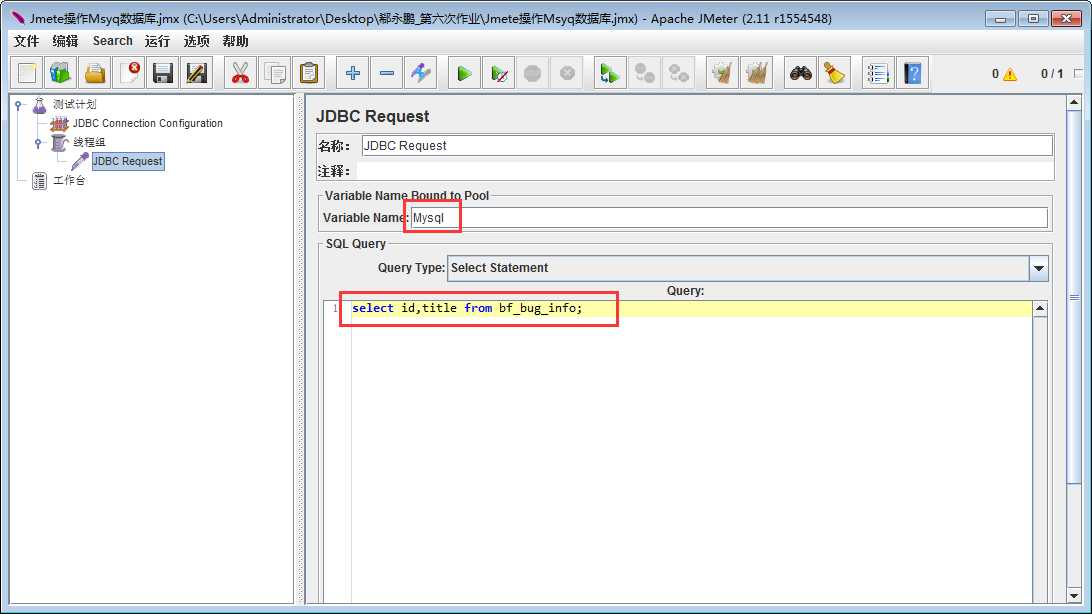Click the 注释 comment field
The width and height of the screenshot is (1092, 614).
[x=705, y=171]
